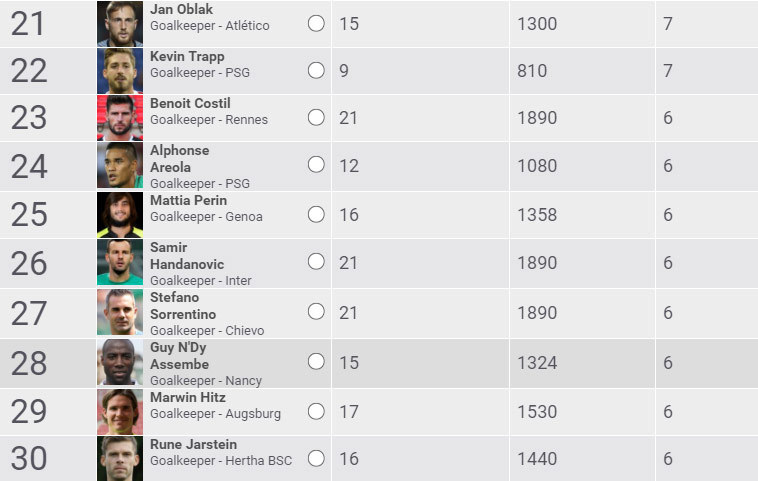Choose the Stefano Sorrentino radio option

click(x=316, y=312)
